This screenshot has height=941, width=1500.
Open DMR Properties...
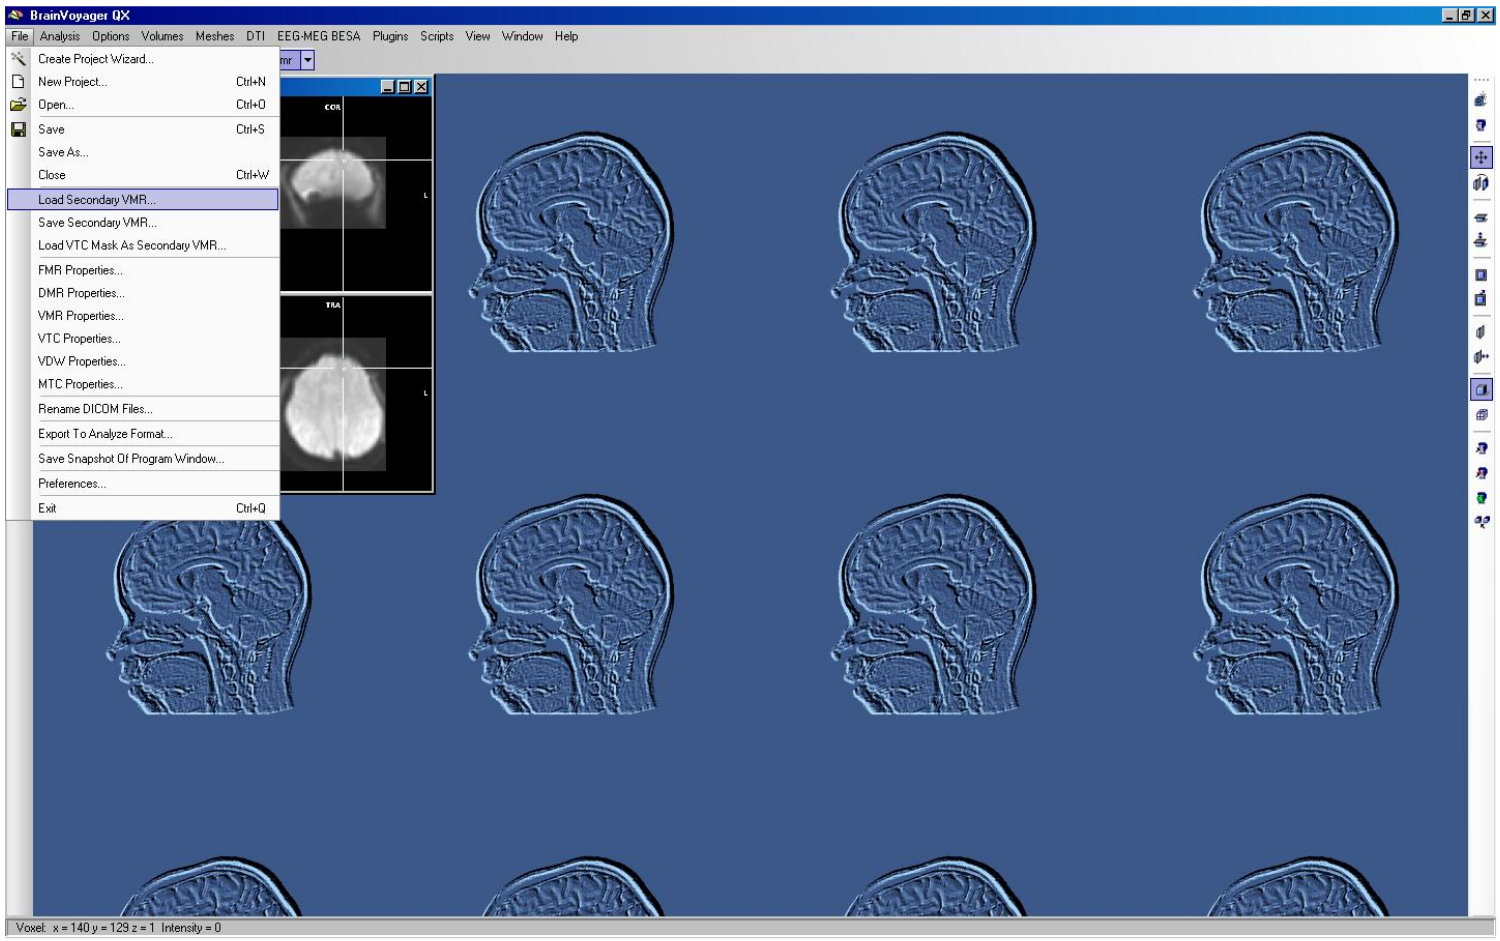(142, 293)
